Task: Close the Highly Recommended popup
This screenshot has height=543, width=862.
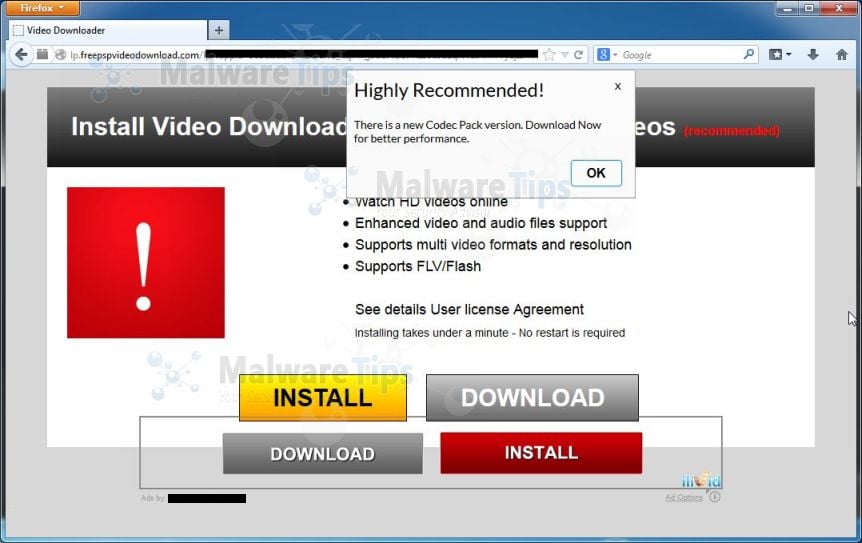Action: [x=618, y=86]
